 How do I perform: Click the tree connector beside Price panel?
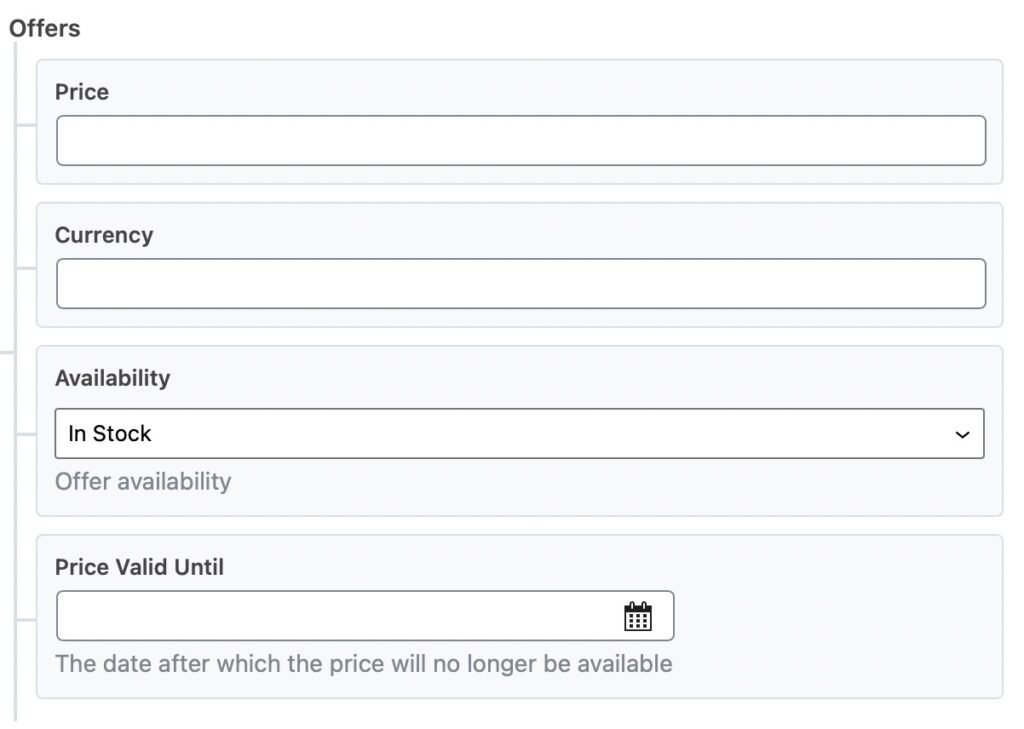tap(26, 125)
